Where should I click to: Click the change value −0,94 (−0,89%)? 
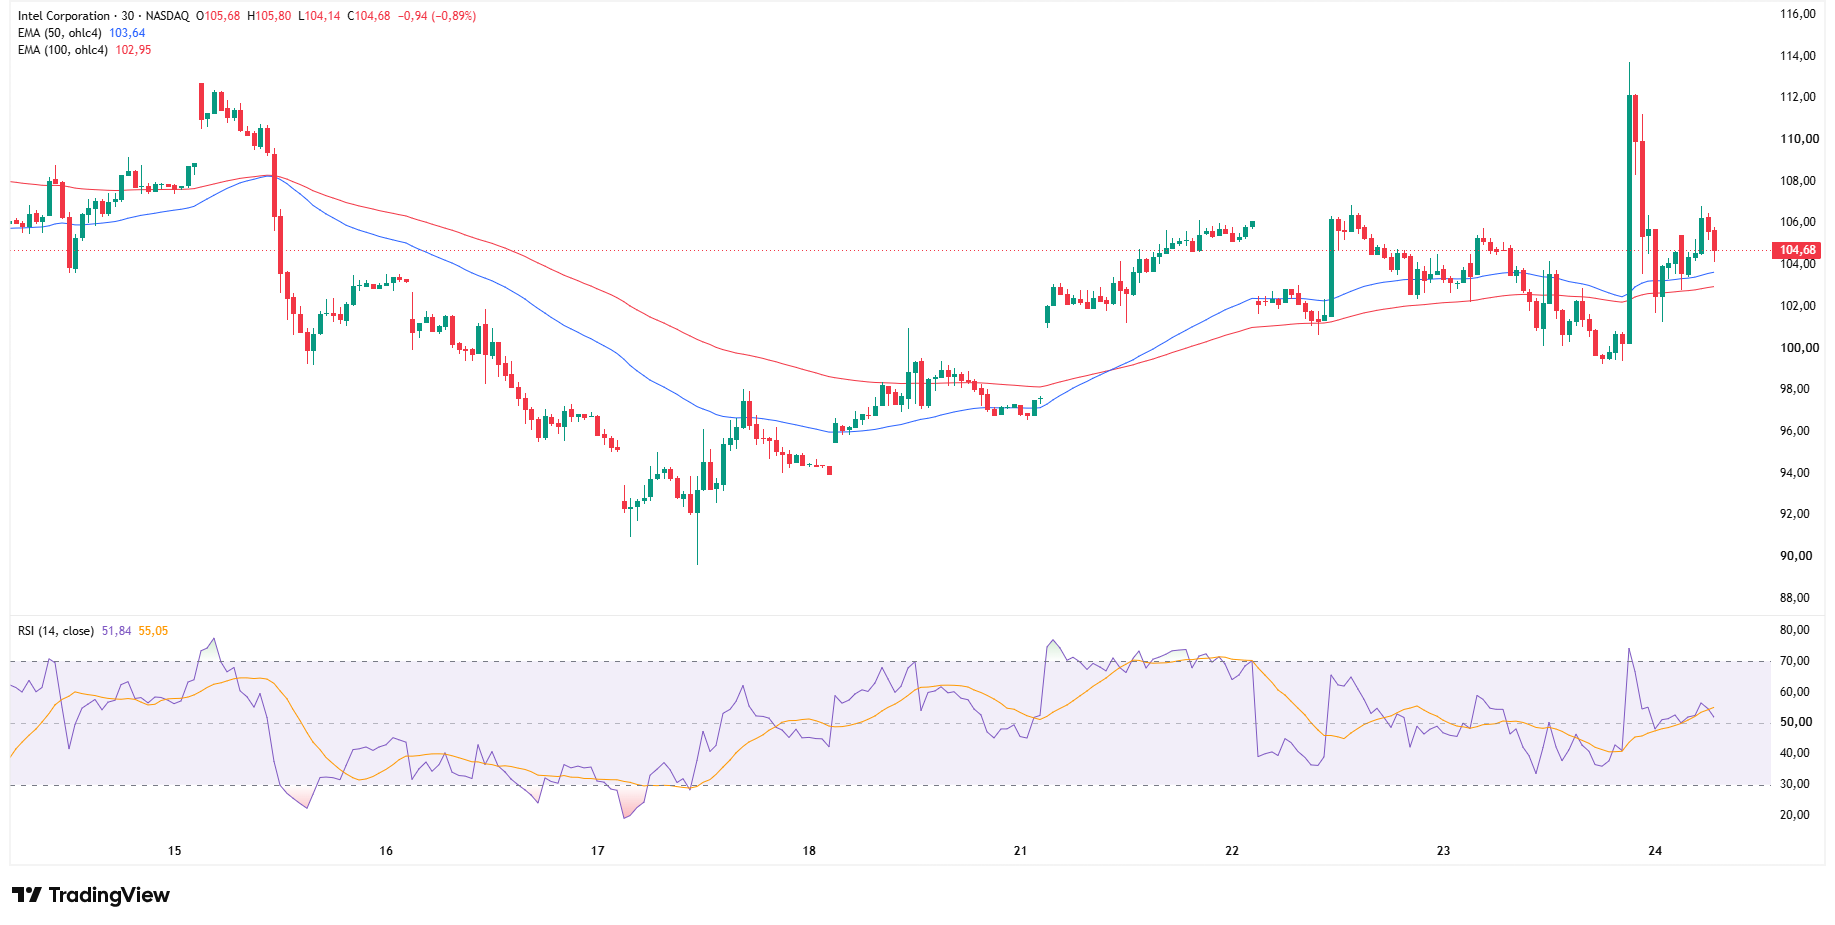click(437, 16)
